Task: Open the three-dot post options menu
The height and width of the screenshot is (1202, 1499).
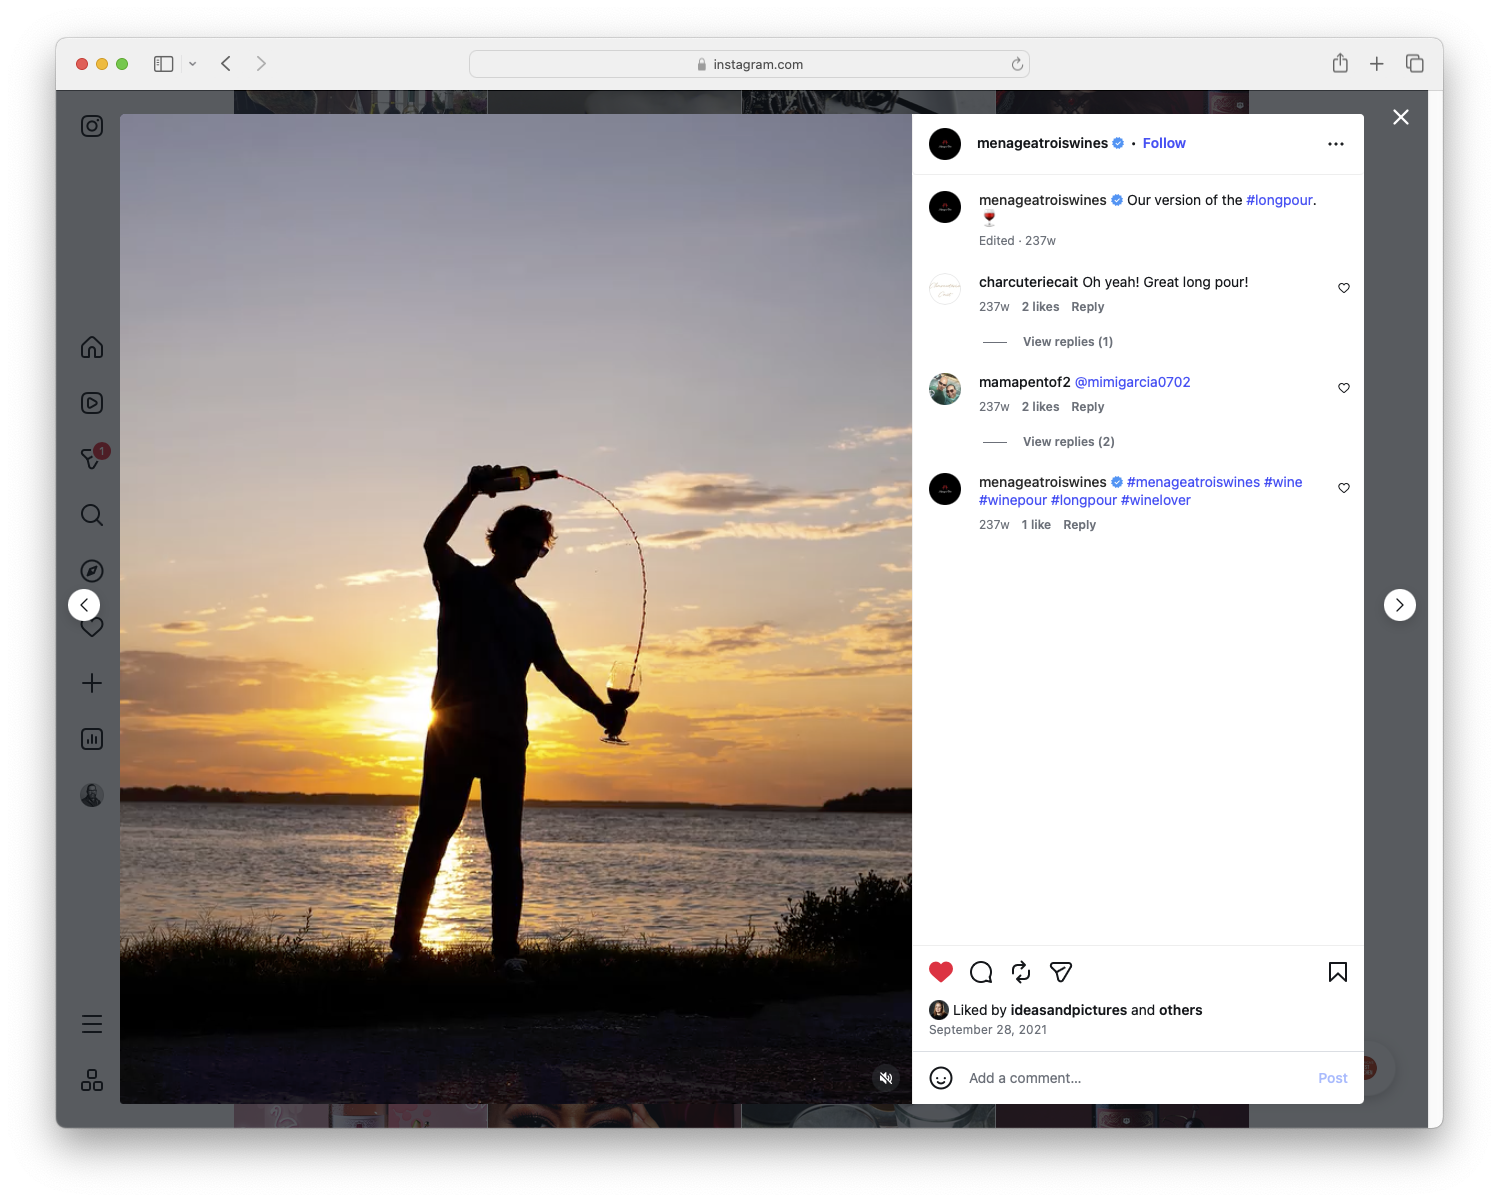Action: [x=1335, y=143]
